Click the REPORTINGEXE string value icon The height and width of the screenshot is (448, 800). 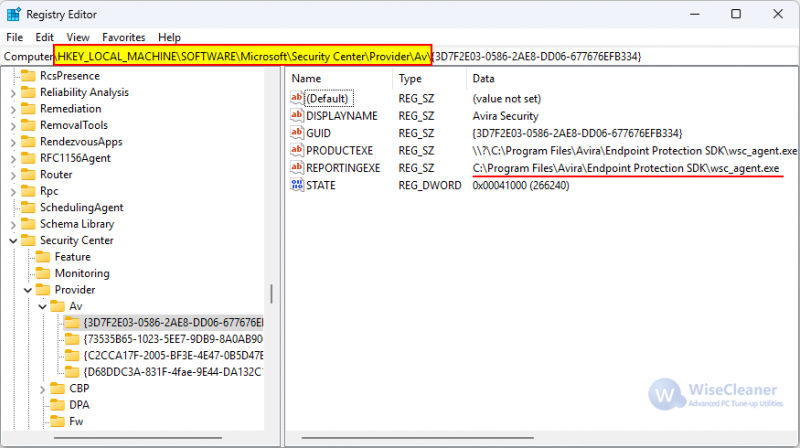(296, 167)
